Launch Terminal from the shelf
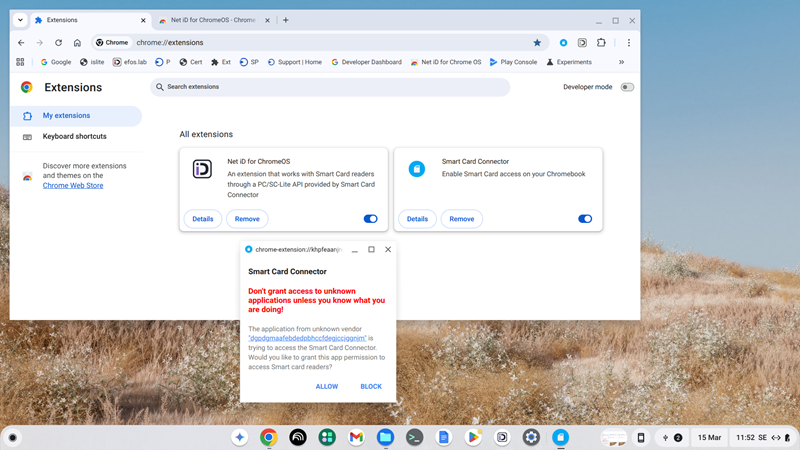 [414, 437]
